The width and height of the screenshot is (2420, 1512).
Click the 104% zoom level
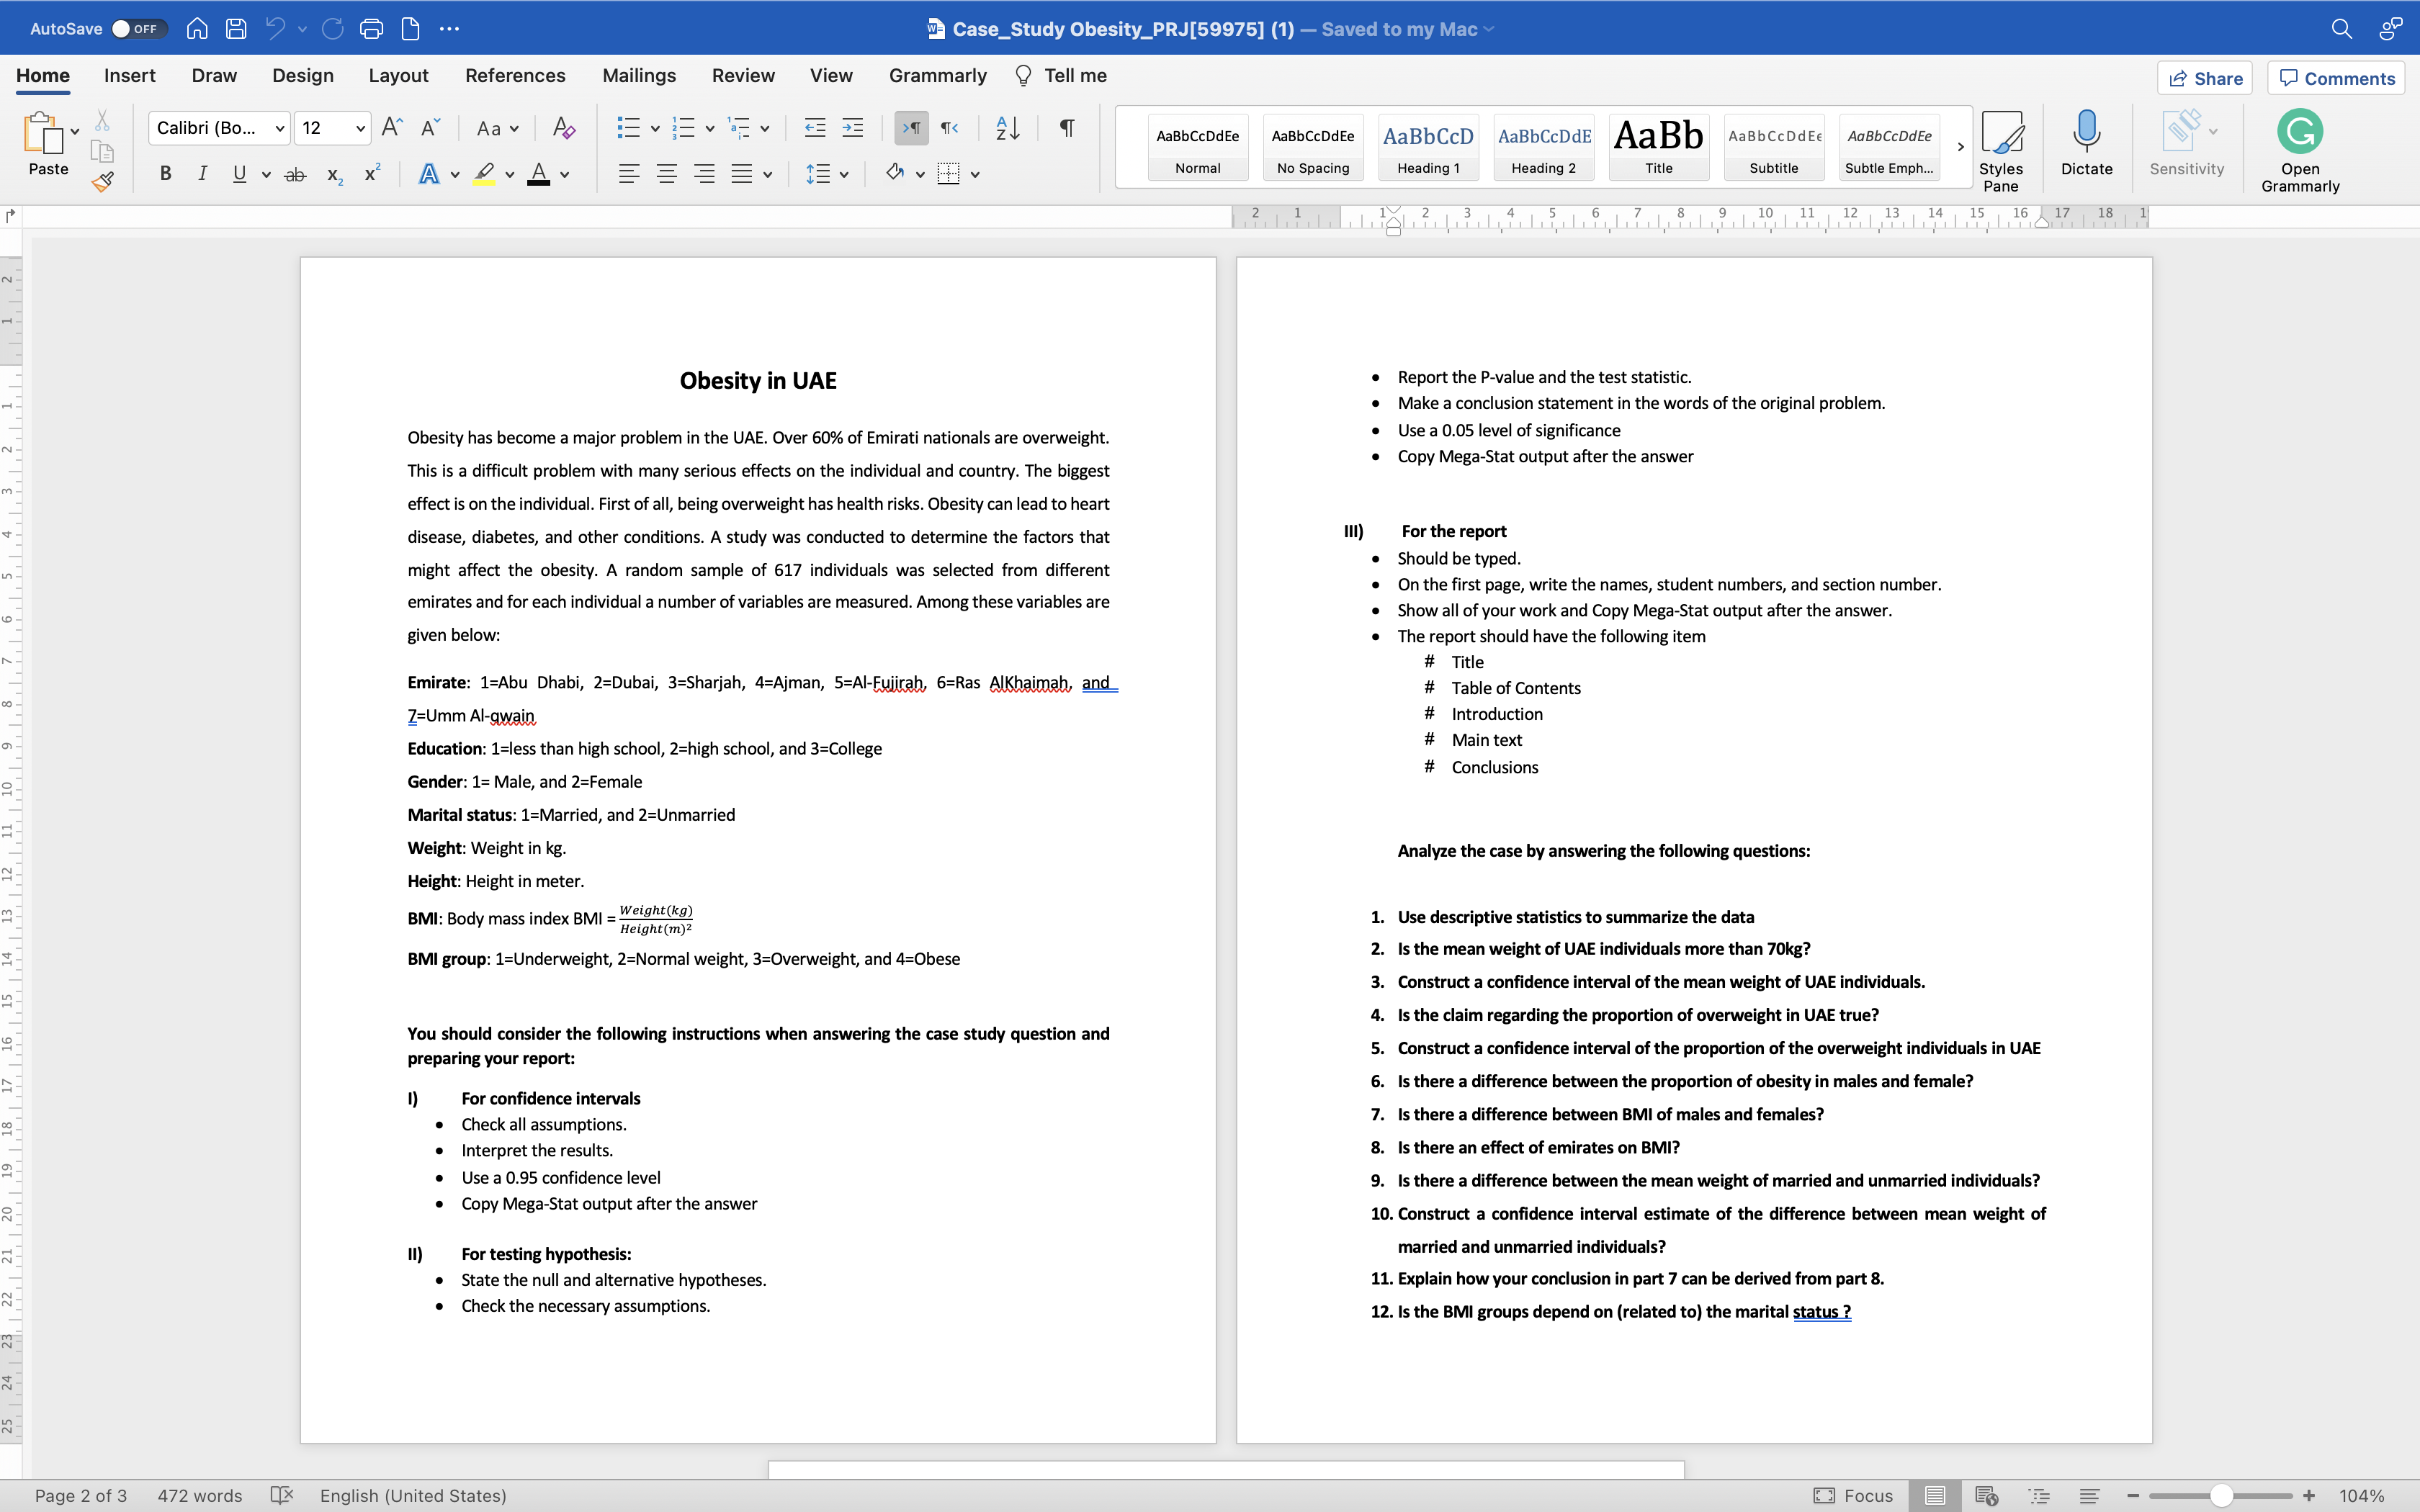tap(2362, 1495)
